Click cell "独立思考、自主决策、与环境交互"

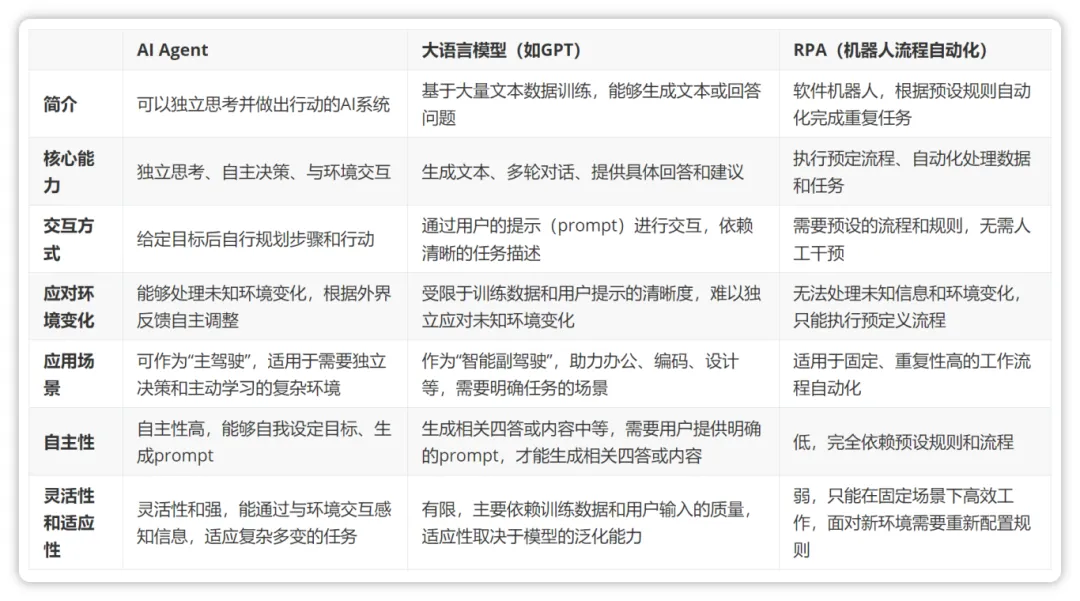coord(263,172)
